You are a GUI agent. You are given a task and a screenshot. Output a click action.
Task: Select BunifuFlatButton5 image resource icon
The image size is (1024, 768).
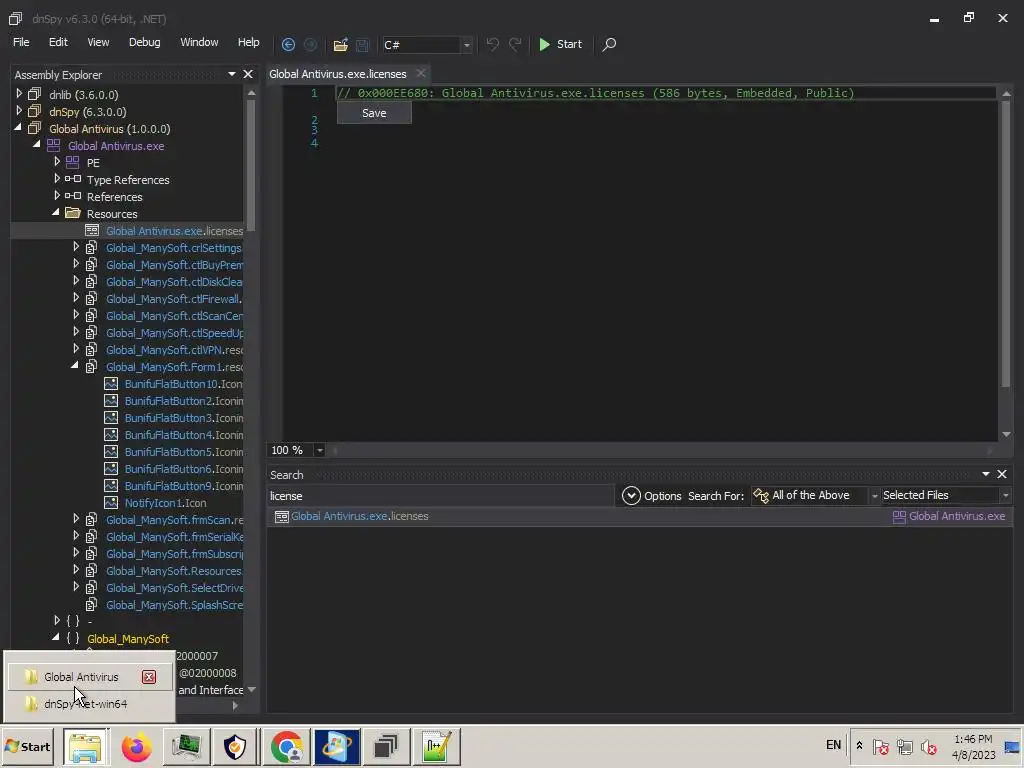tap(111, 451)
